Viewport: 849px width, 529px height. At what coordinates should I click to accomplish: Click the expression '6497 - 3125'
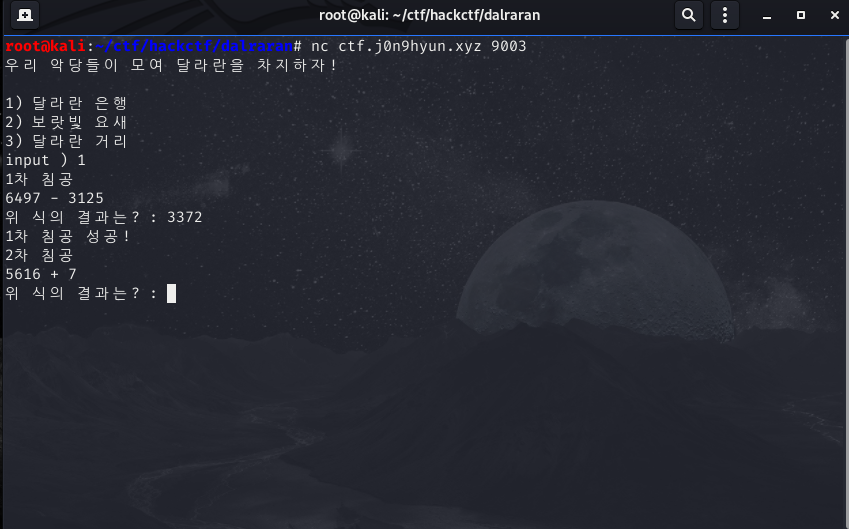[54, 198]
